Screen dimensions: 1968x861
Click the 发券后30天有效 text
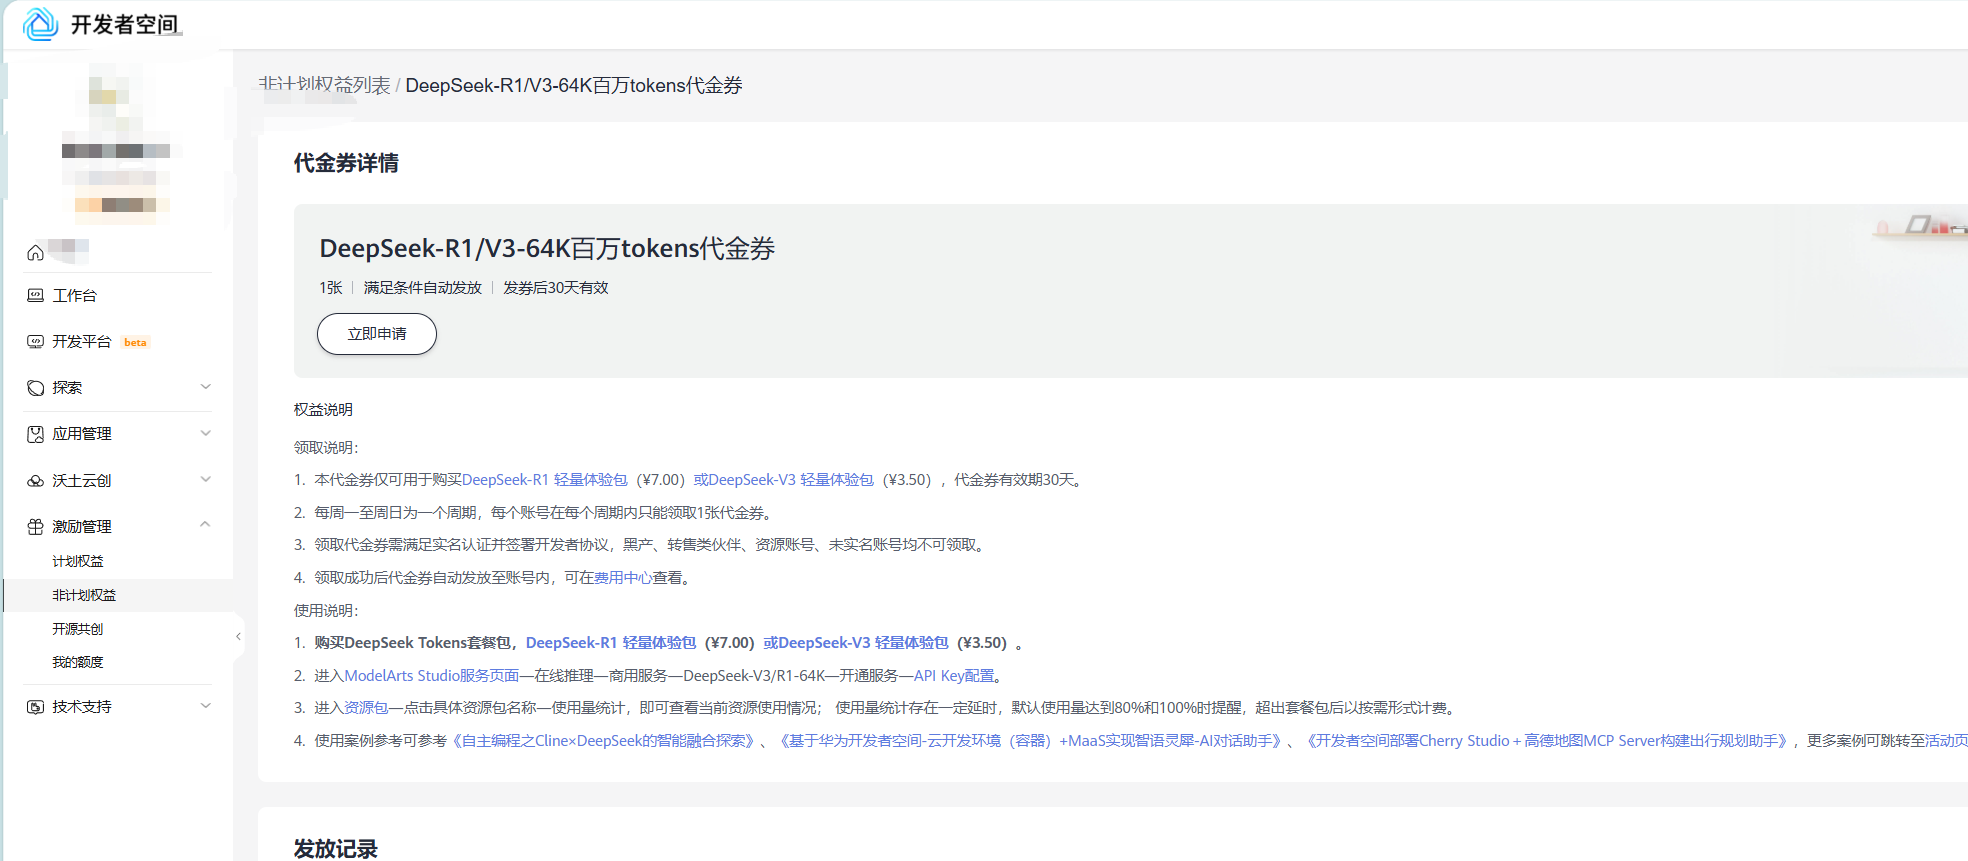556,288
